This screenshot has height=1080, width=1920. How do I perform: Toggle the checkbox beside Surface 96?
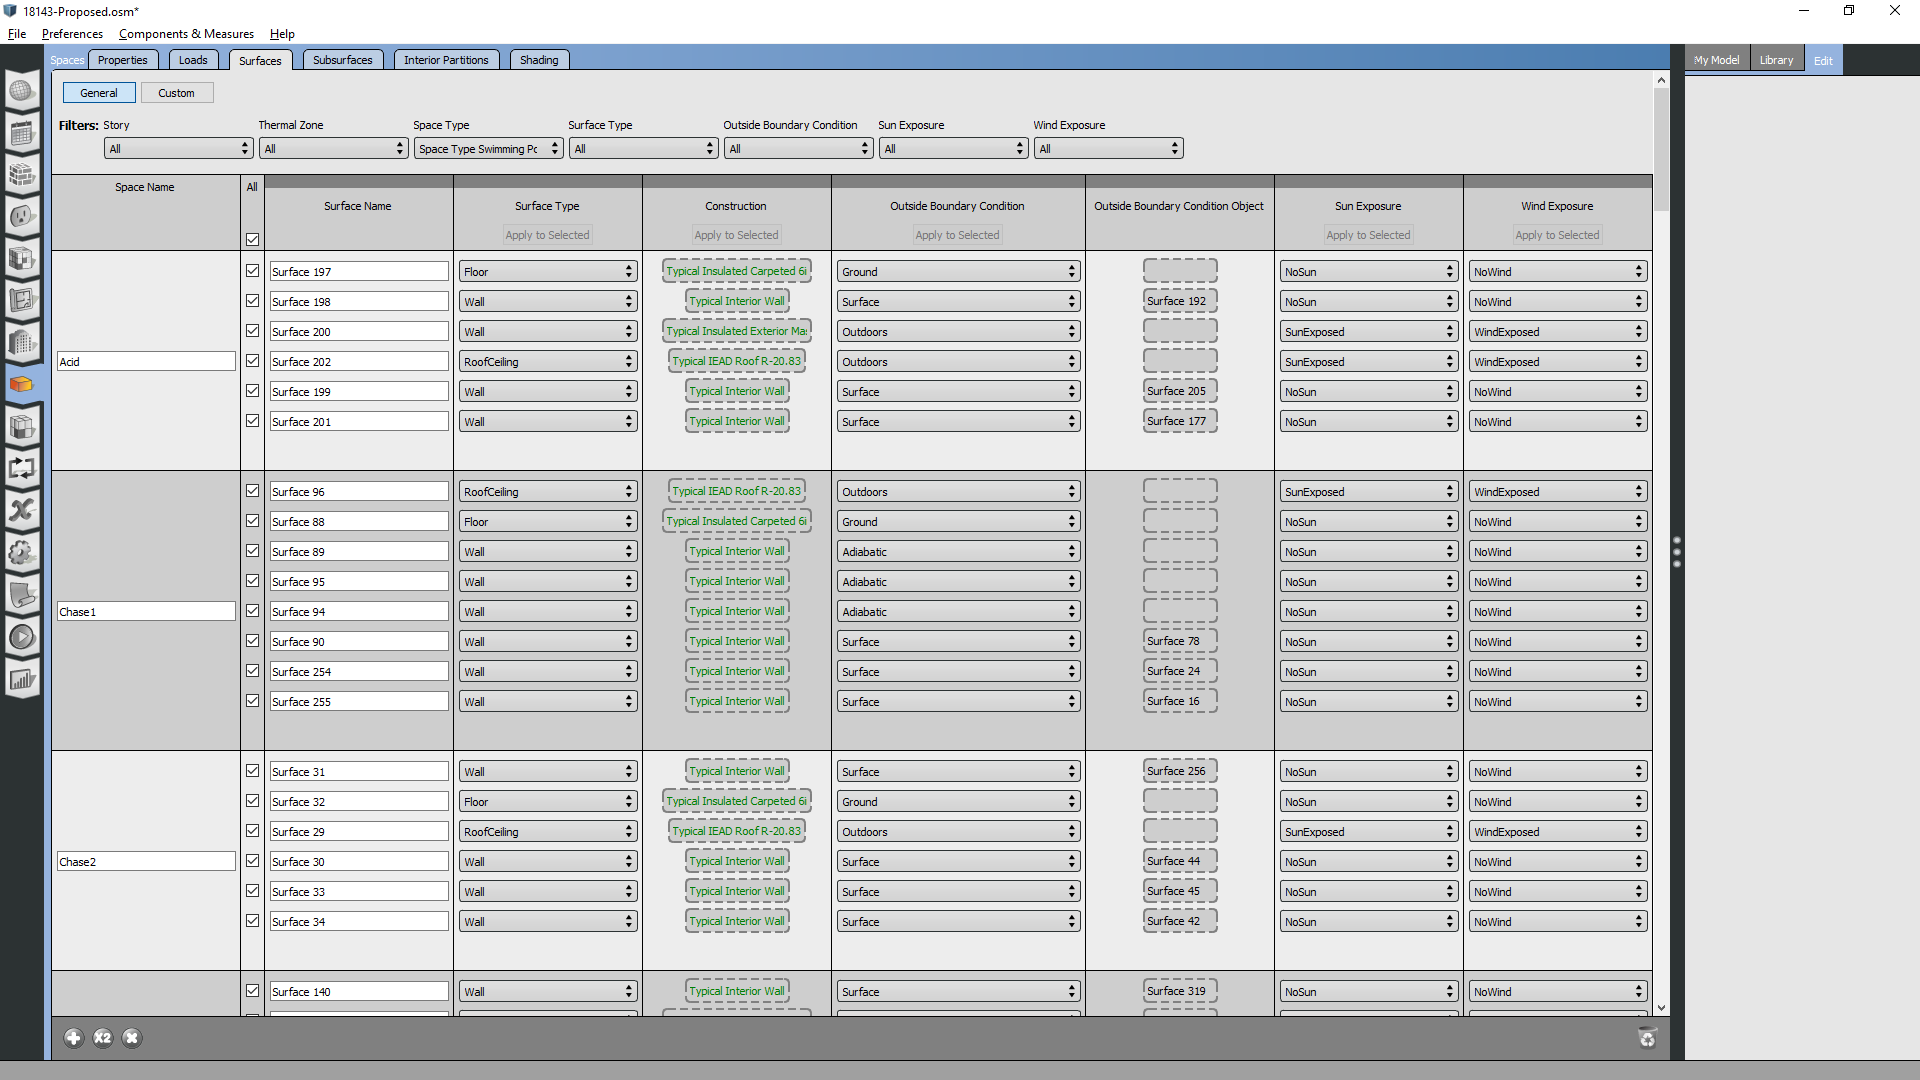pyautogui.click(x=252, y=491)
